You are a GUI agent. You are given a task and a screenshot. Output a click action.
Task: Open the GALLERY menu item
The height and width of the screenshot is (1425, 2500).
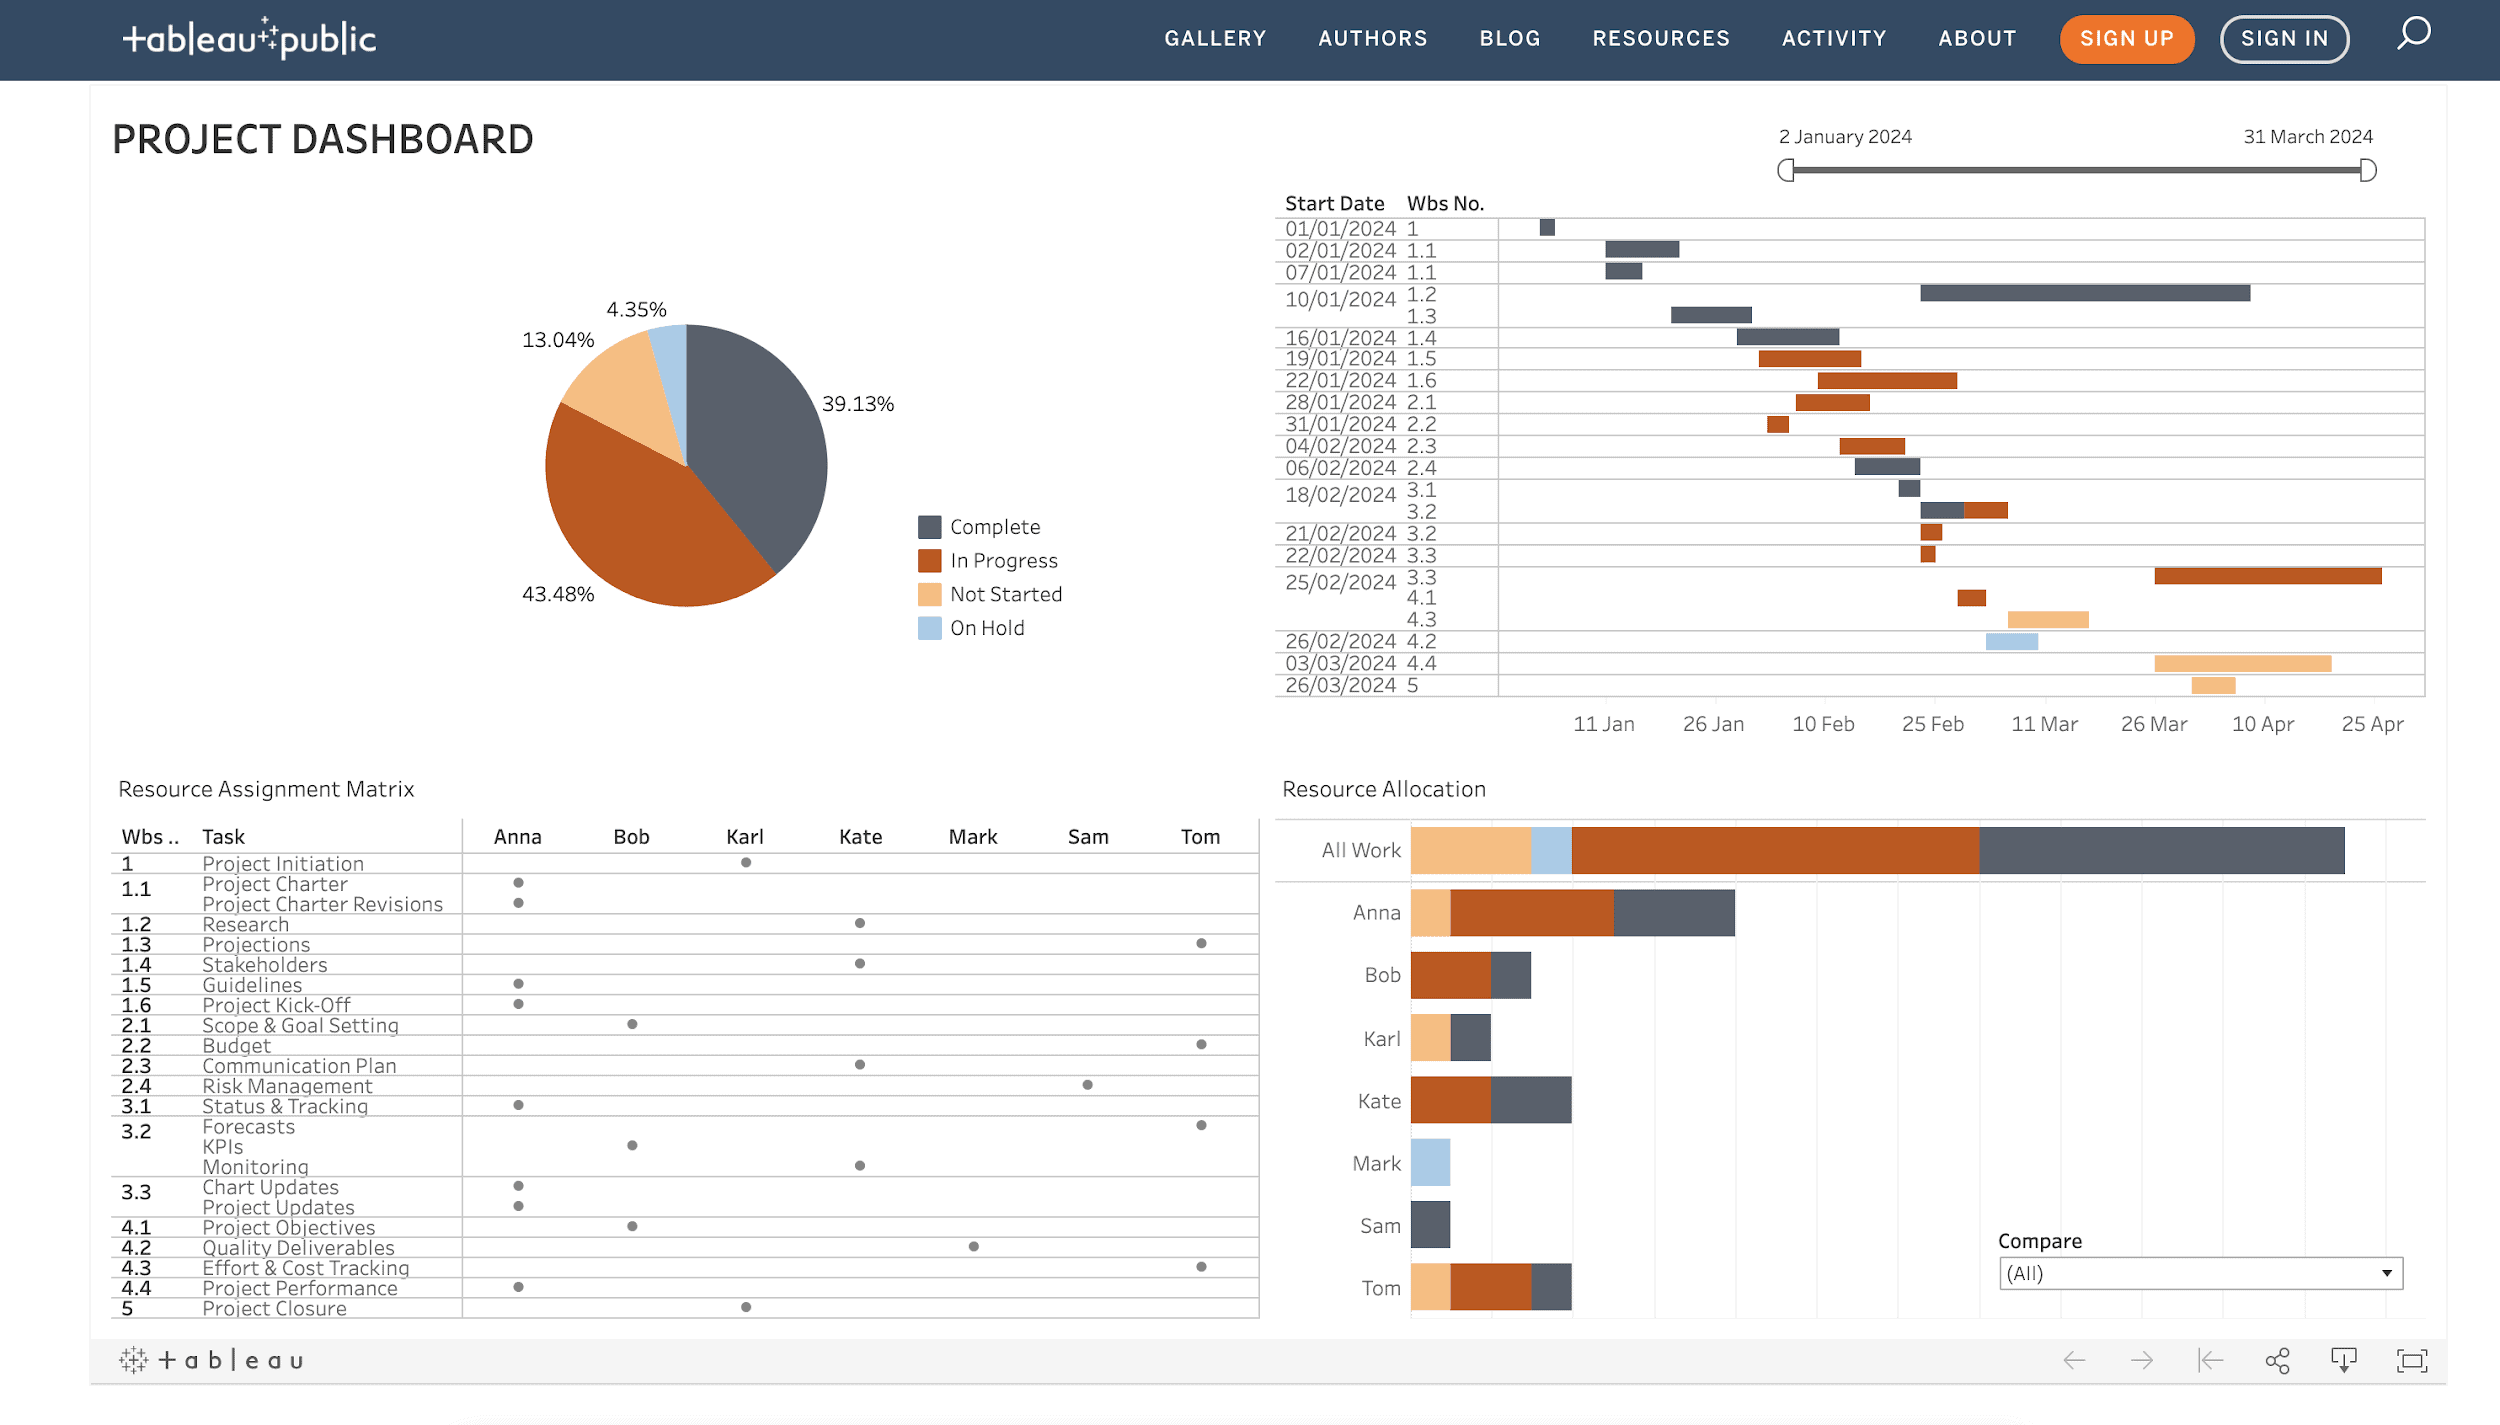(x=1215, y=38)
